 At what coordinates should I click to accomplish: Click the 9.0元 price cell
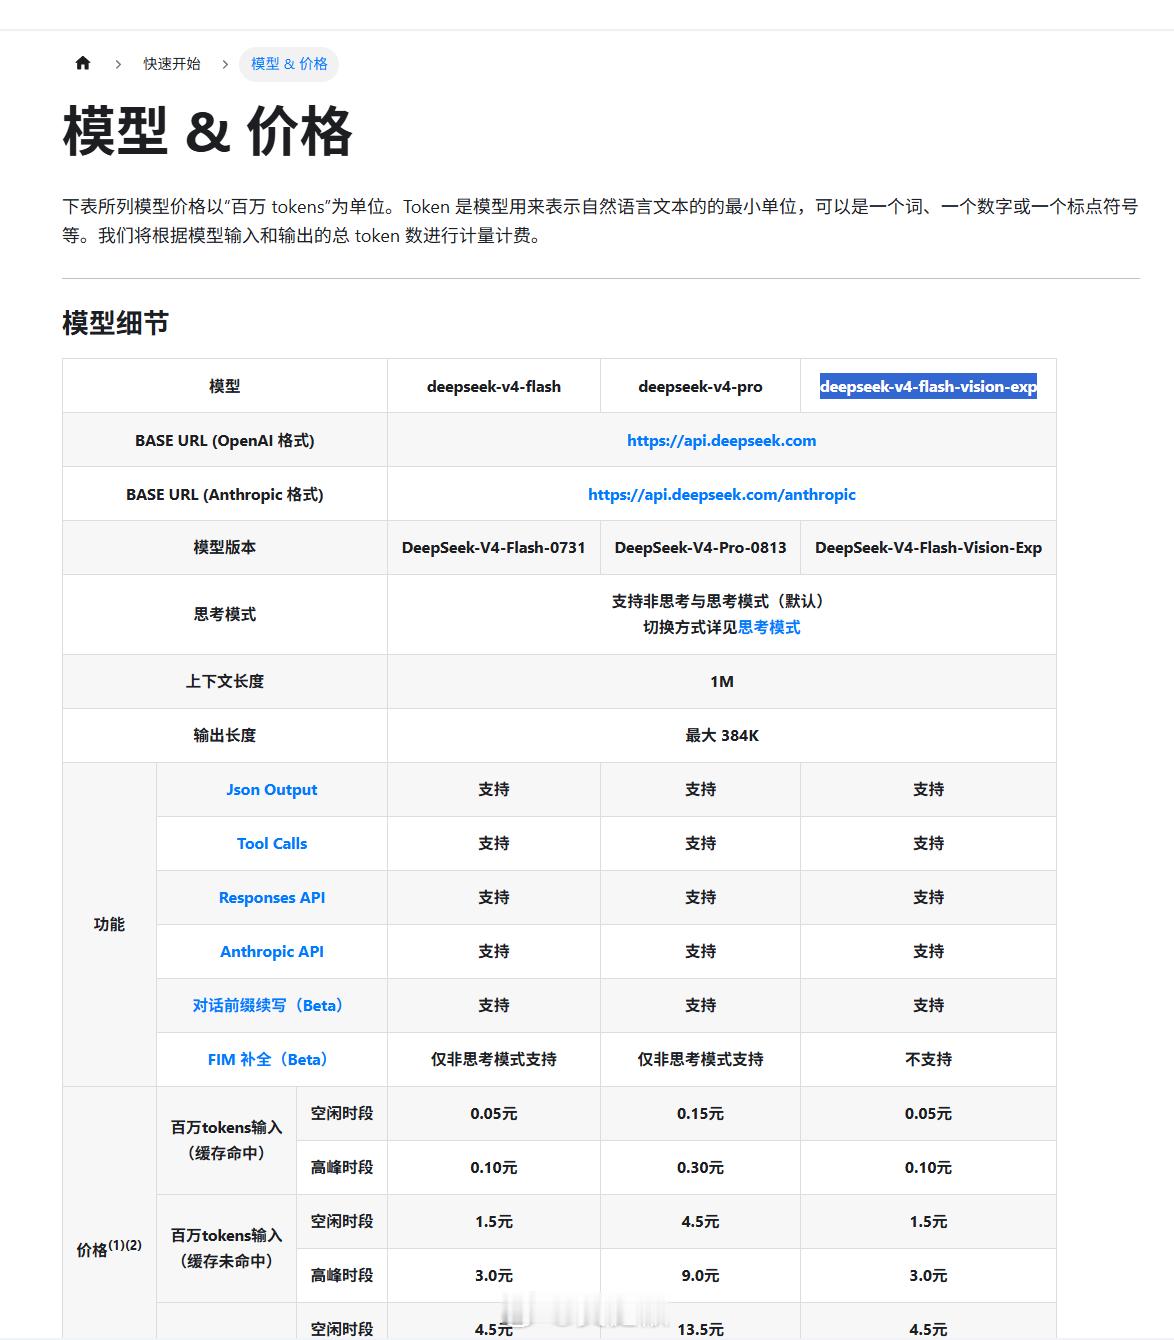point(700,1275)
